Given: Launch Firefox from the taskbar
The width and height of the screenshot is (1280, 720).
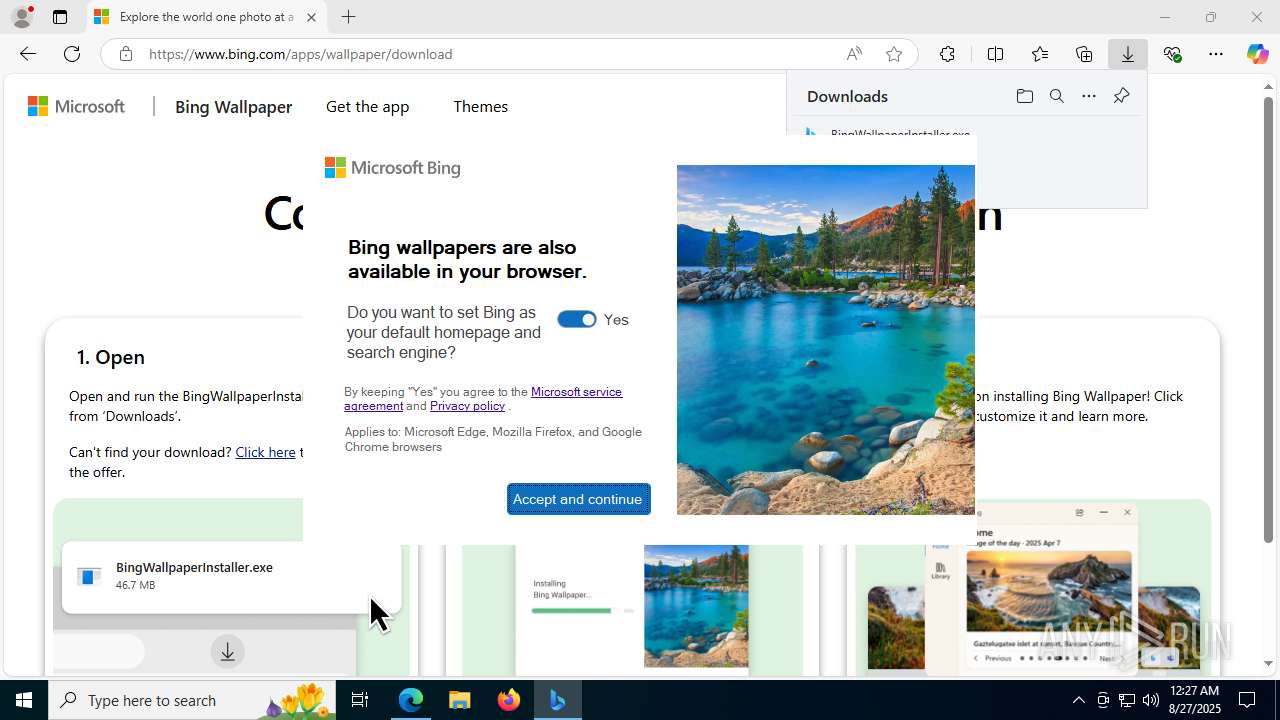Looking at the screenshot, I should 509,700.
